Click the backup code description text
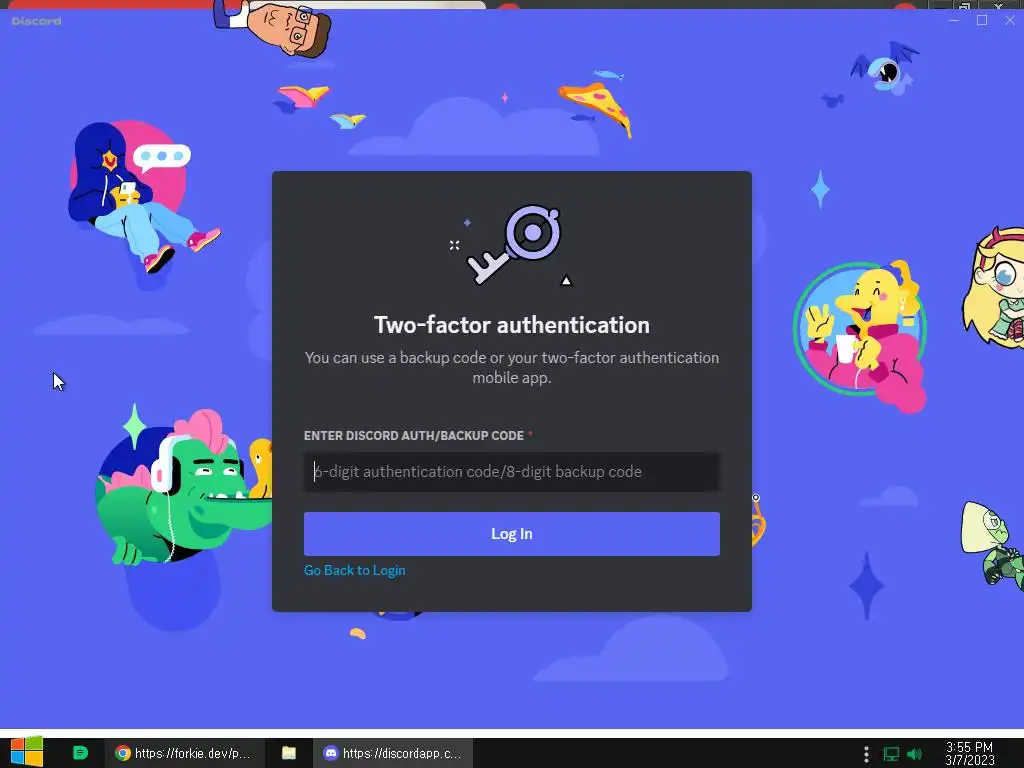The image size is (1024, 768). point(511,367)
